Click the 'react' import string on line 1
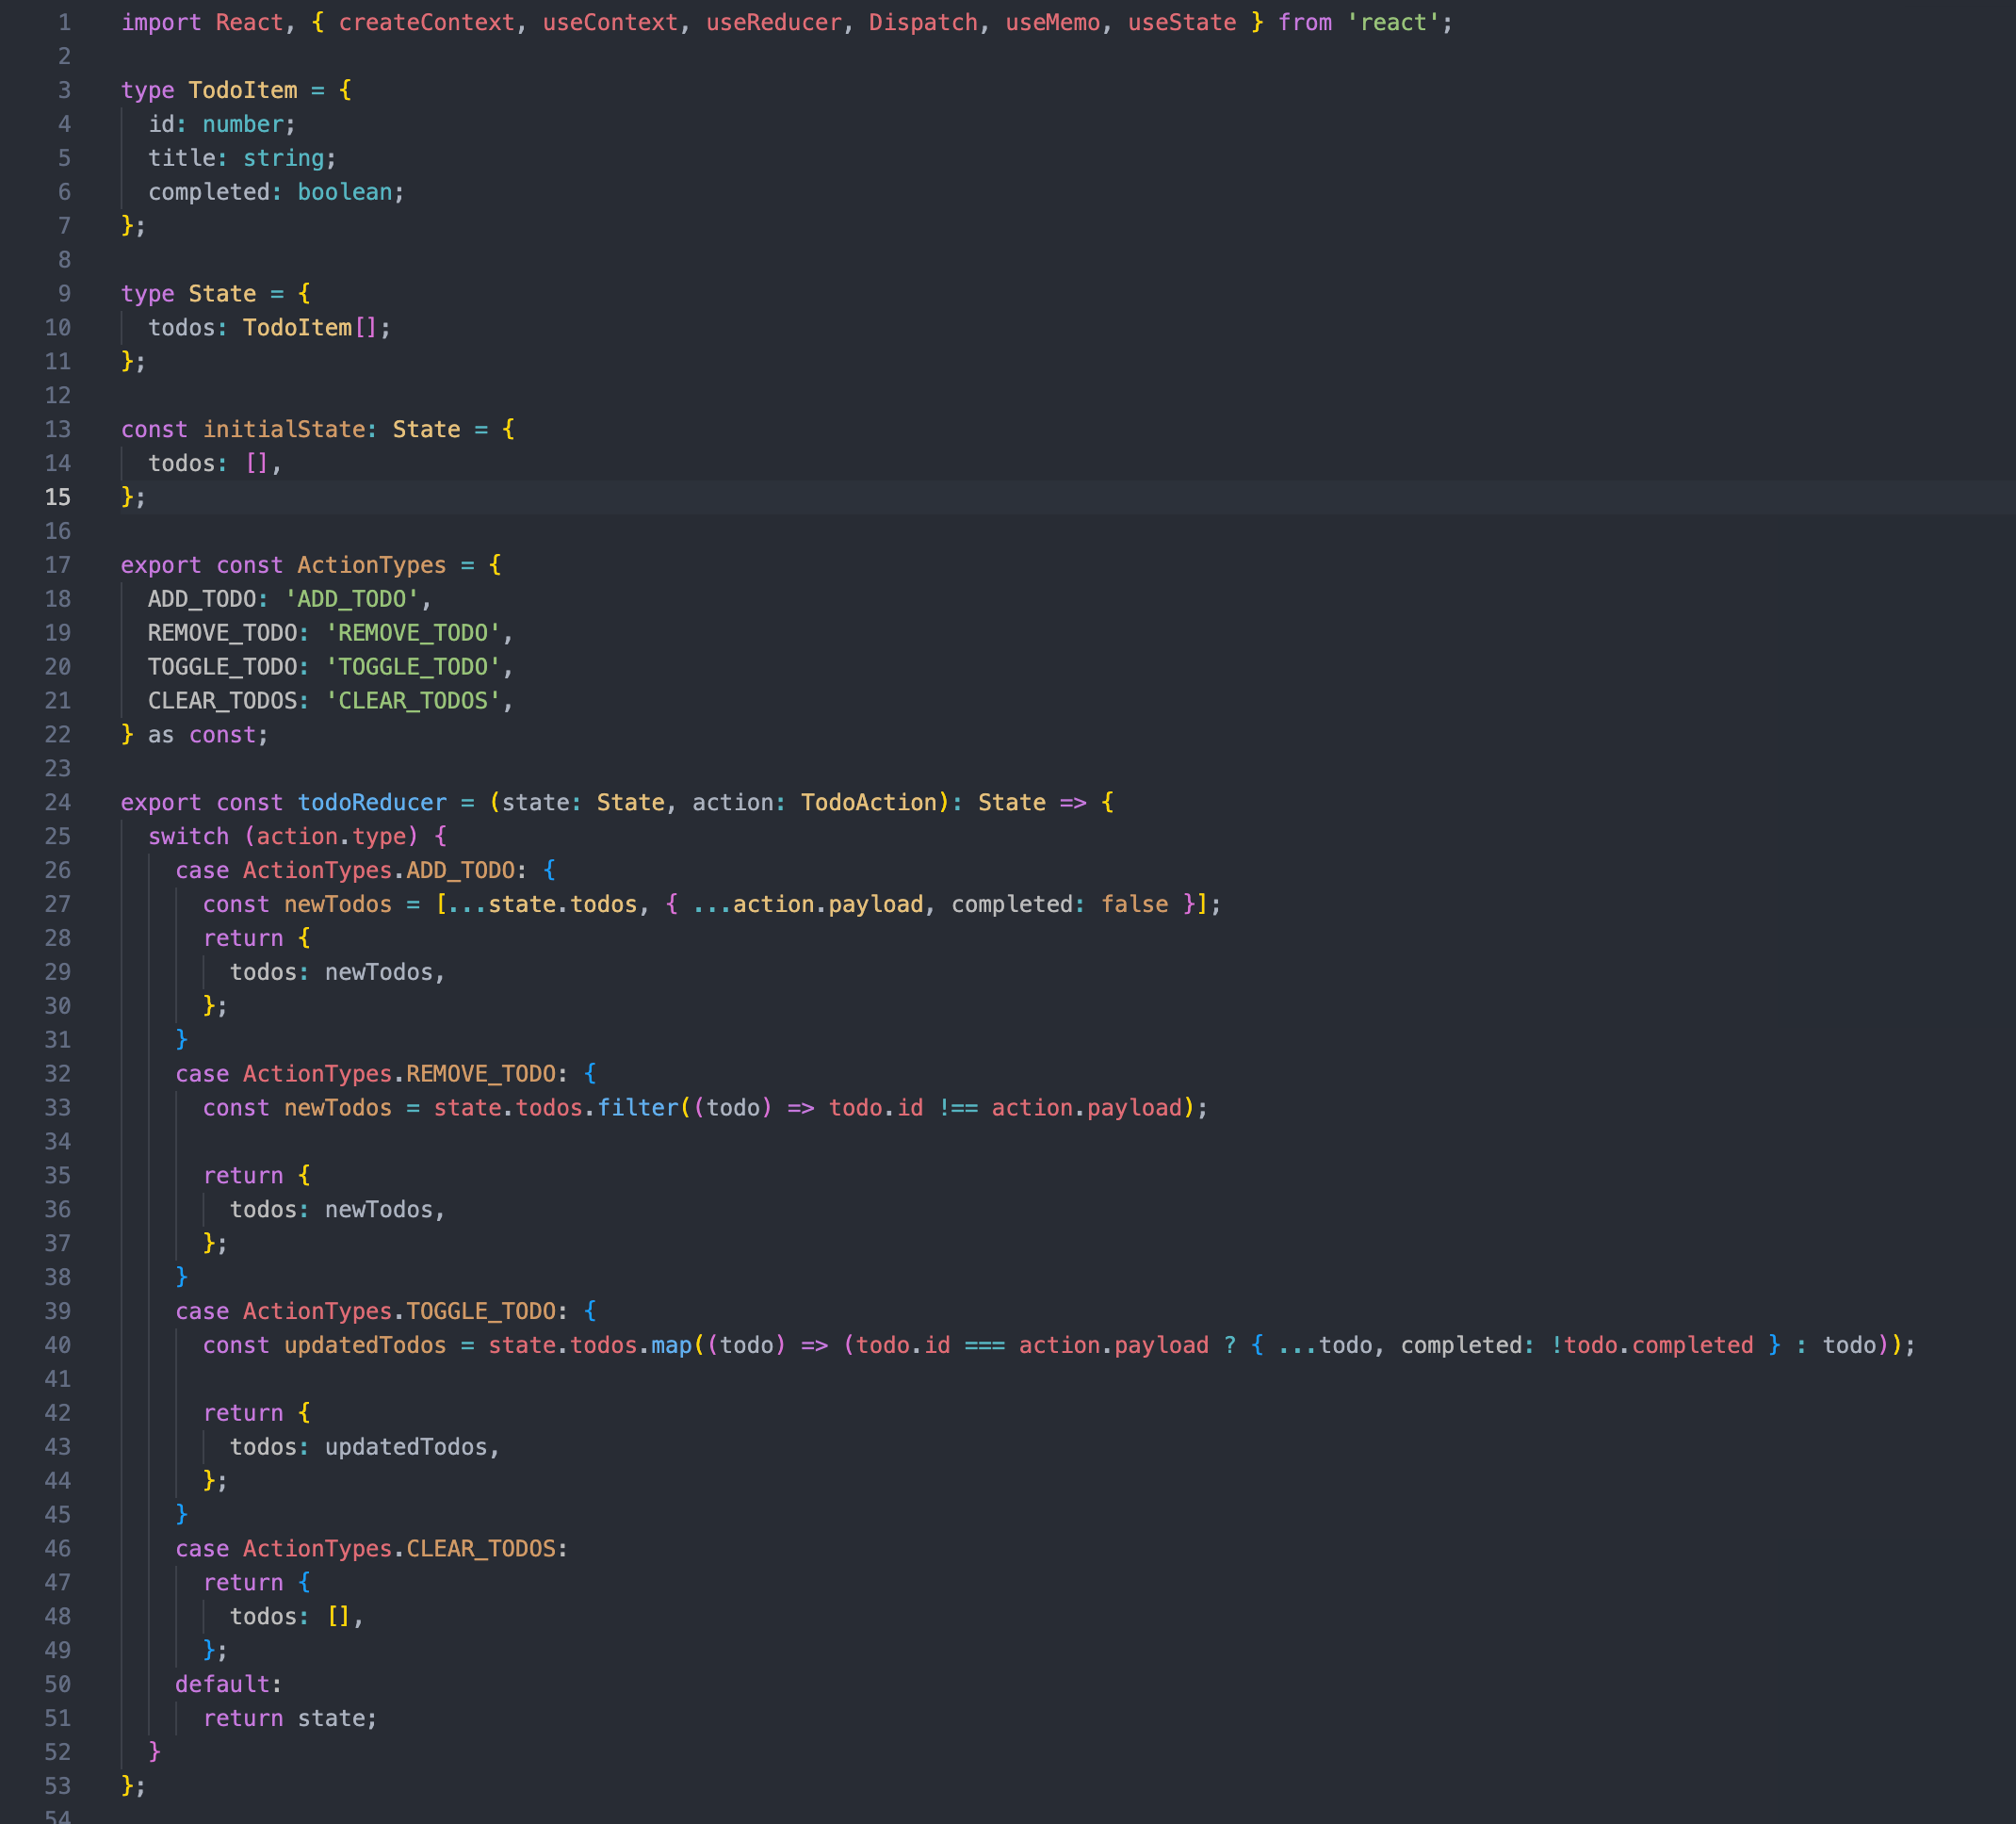Image resolution: width=2016 pixels, height=1824 pixels. point(1394,22)
